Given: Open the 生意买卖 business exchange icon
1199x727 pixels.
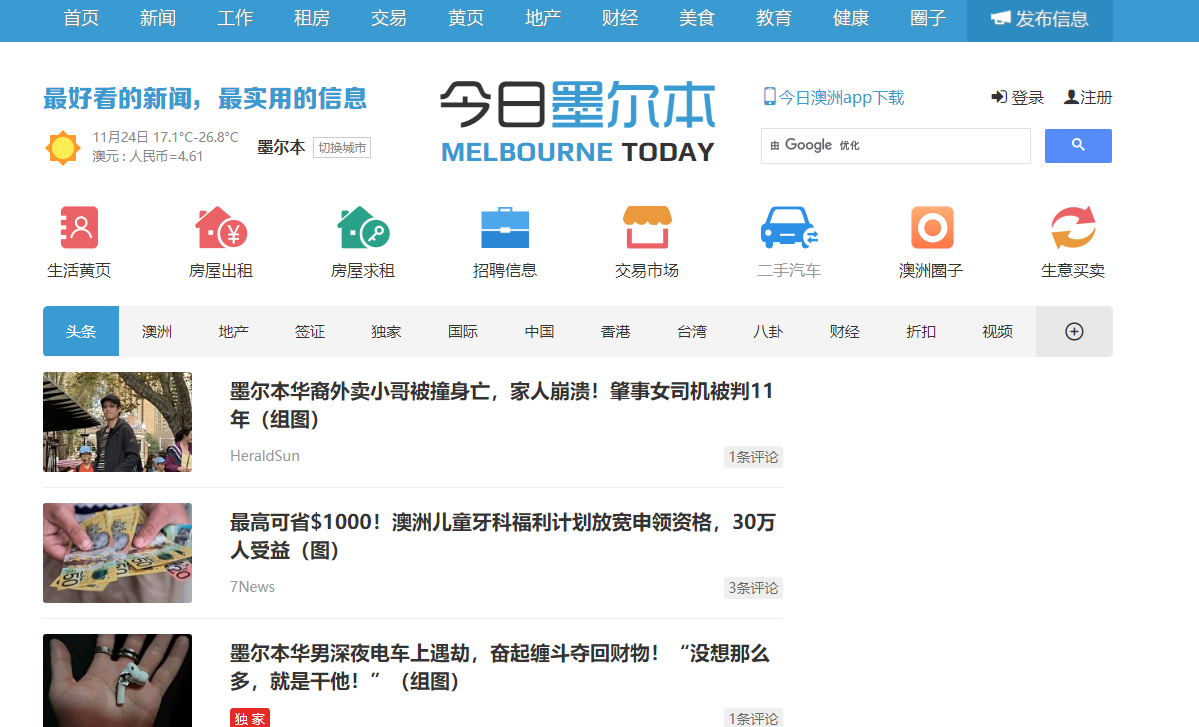Looking at the screenshot, I should click(1073, 228).
